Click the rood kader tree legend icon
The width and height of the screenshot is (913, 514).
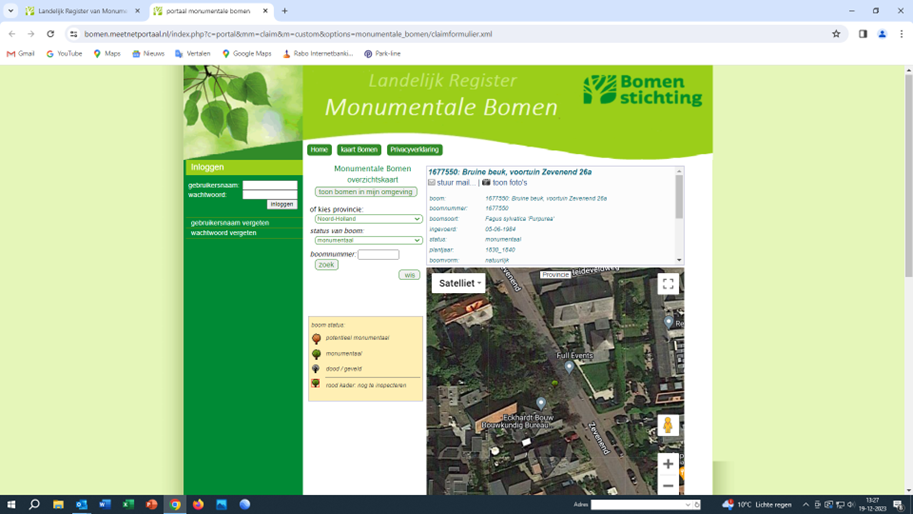pos(316,383)
